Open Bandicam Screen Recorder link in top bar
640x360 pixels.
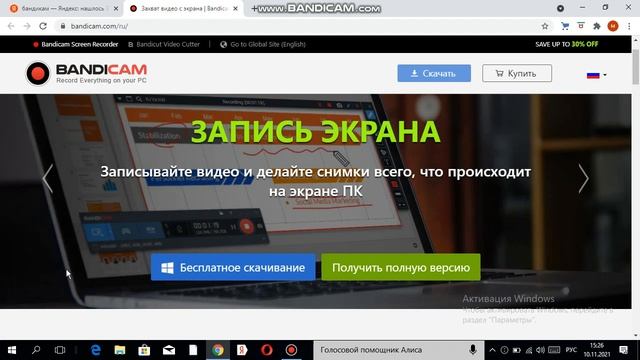click(76, 44)
